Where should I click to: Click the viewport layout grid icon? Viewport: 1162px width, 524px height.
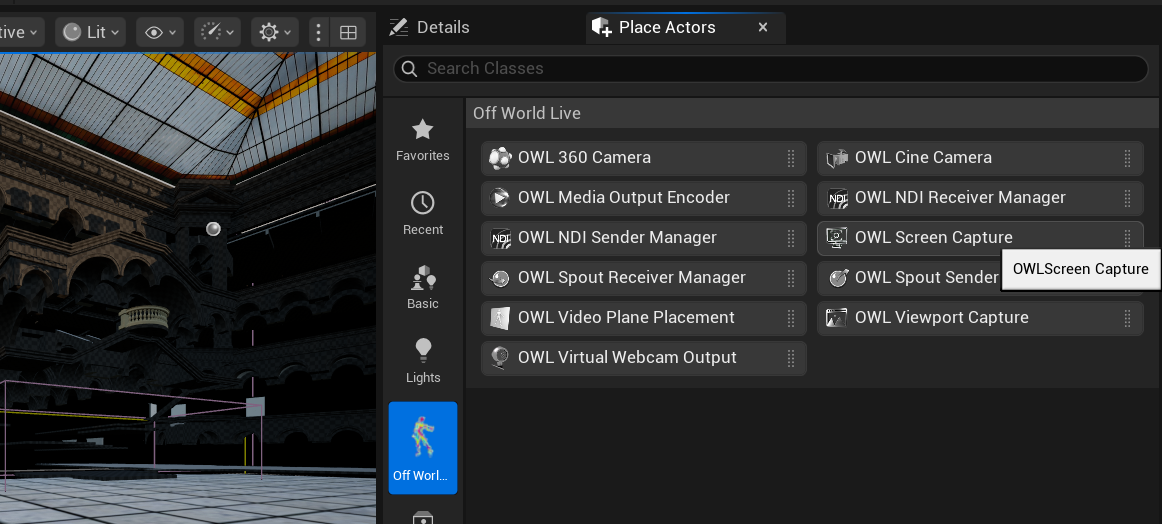coord(348,32)
